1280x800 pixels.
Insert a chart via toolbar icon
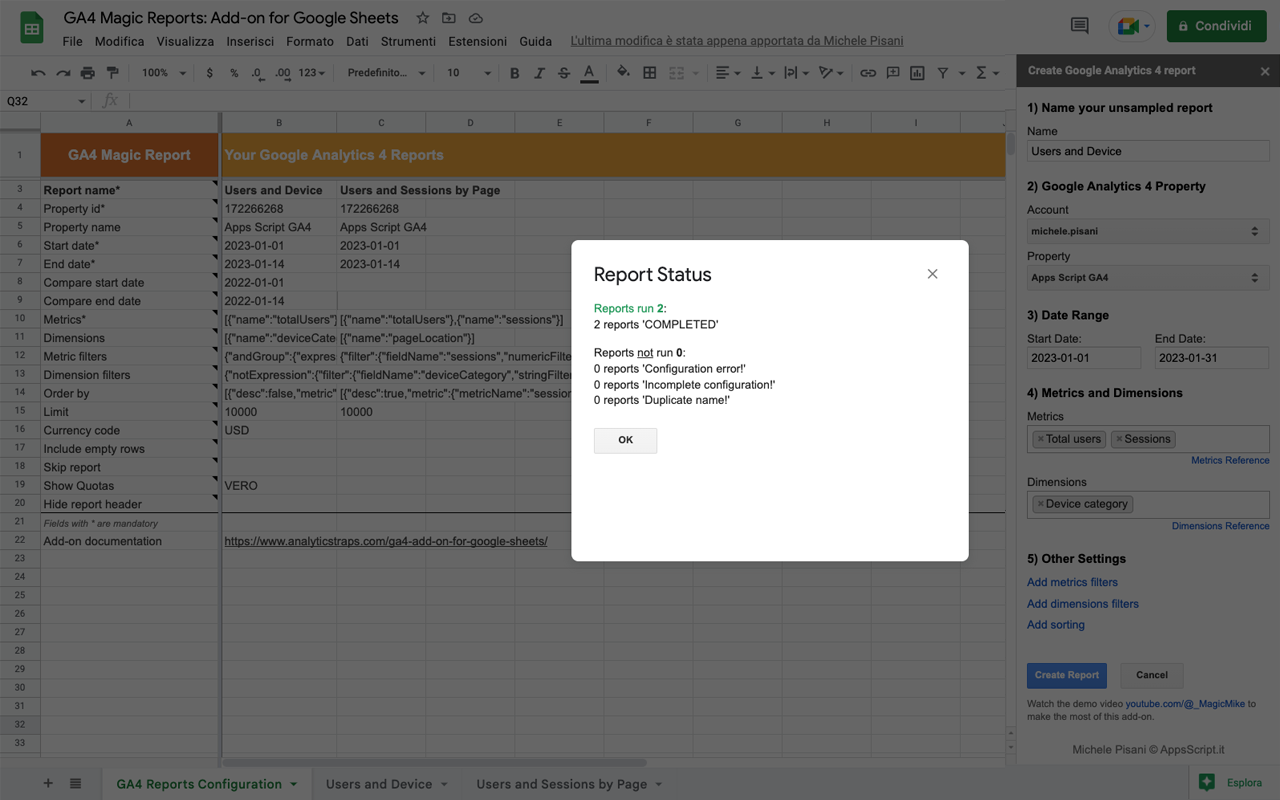(x=917, y=72)
